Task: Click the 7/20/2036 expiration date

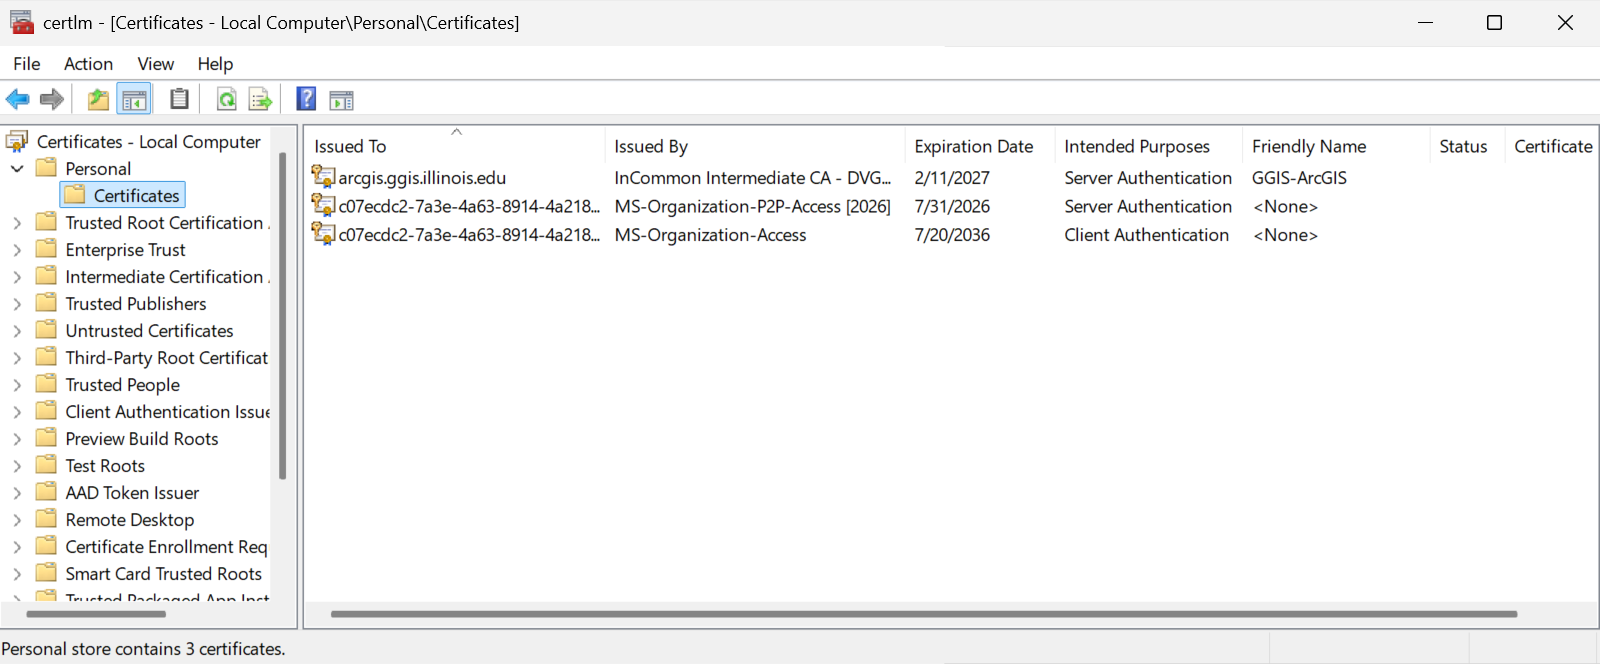Action: click(x=952, y=235)
